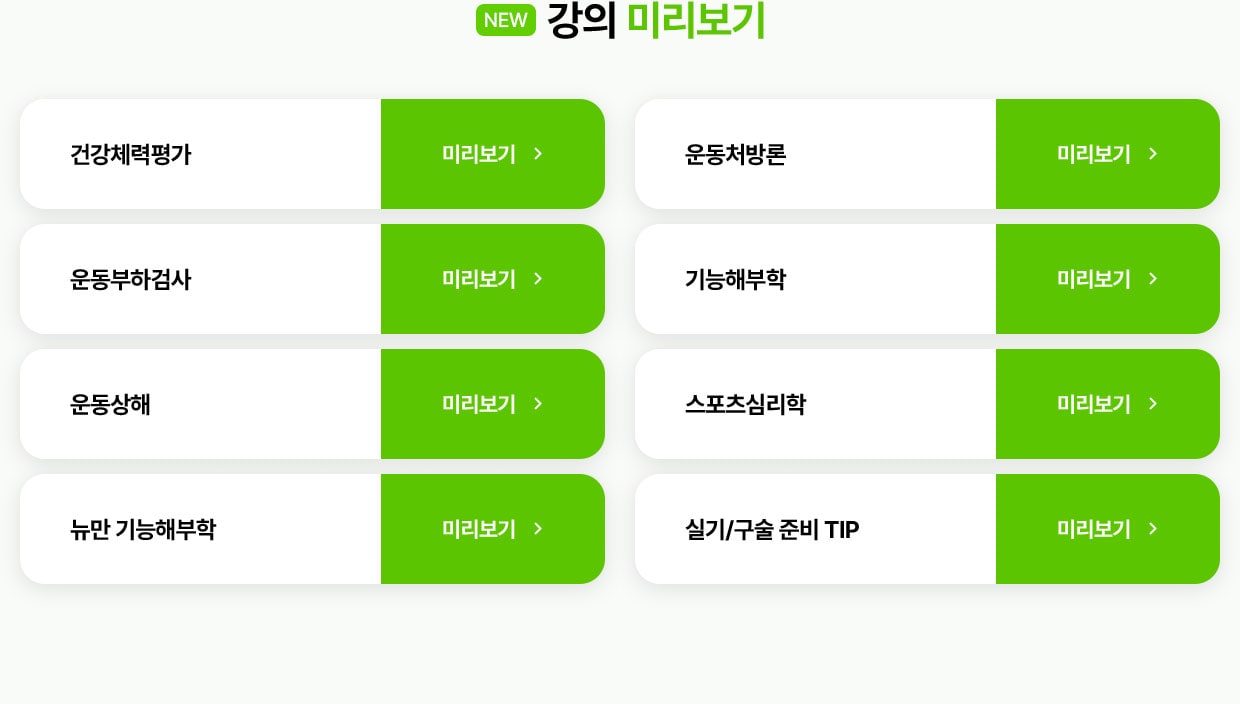This screenshot has height=704, width=1240.
Task: Click the chevron arrow beside 운동처방론 미리보기
Action: (1152, 154)
